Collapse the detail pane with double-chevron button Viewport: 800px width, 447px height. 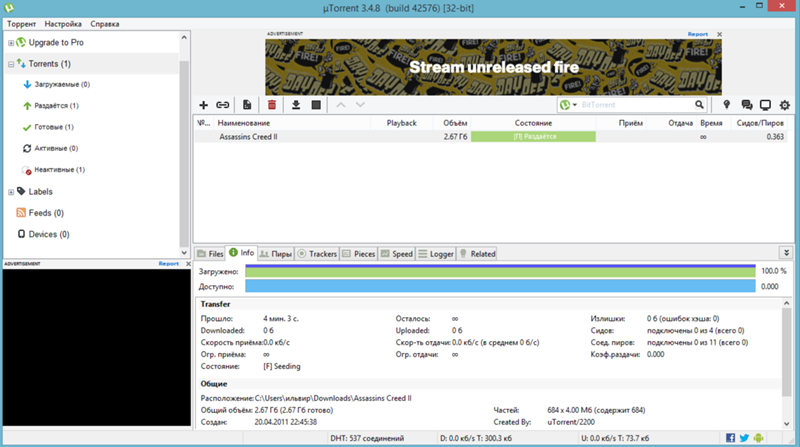[786, 254]
